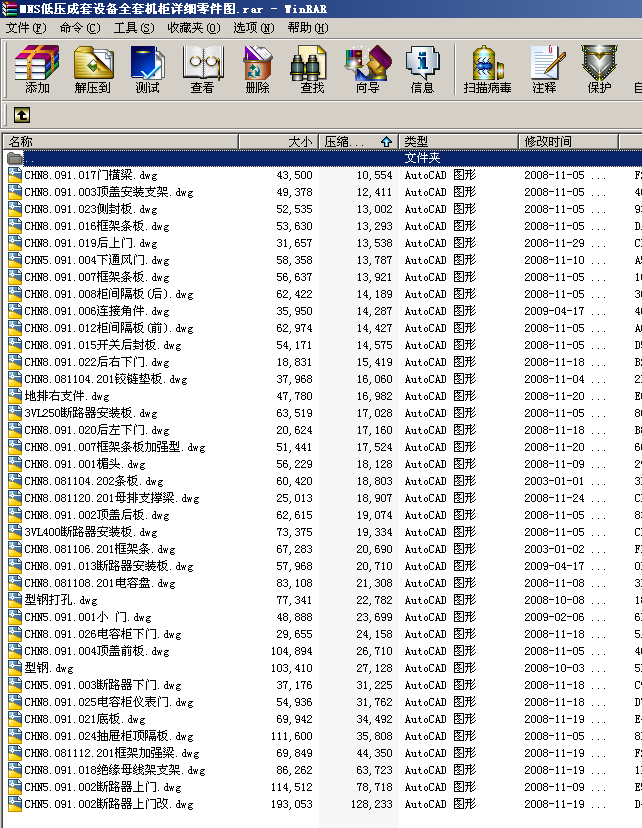Click dwg icon of CHN8.091.017门横梁.dwg
The height and width of the screenshot is (828, 642).
(x=15, y=175)
